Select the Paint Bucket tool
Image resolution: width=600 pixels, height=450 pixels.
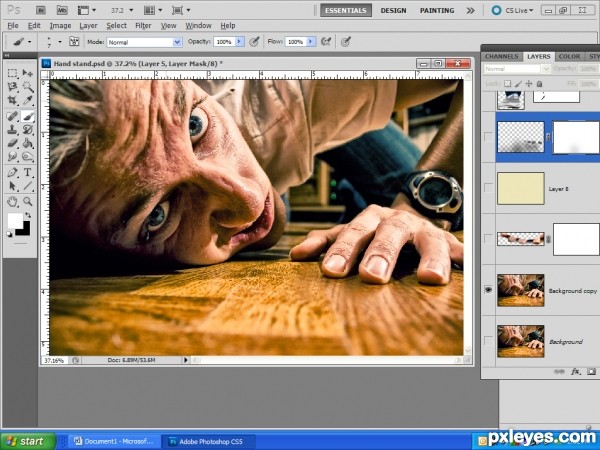(x=28, y=143)
